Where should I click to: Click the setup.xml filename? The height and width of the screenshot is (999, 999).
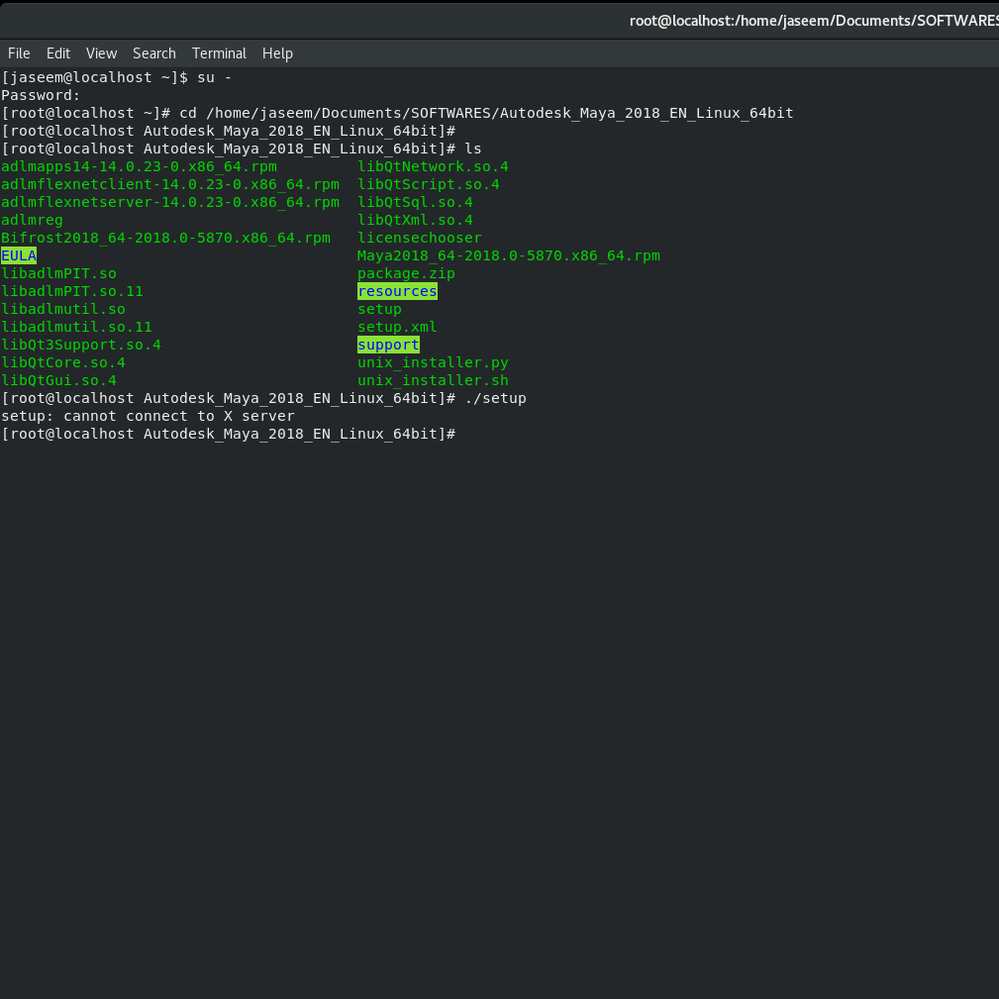[397, 327]
